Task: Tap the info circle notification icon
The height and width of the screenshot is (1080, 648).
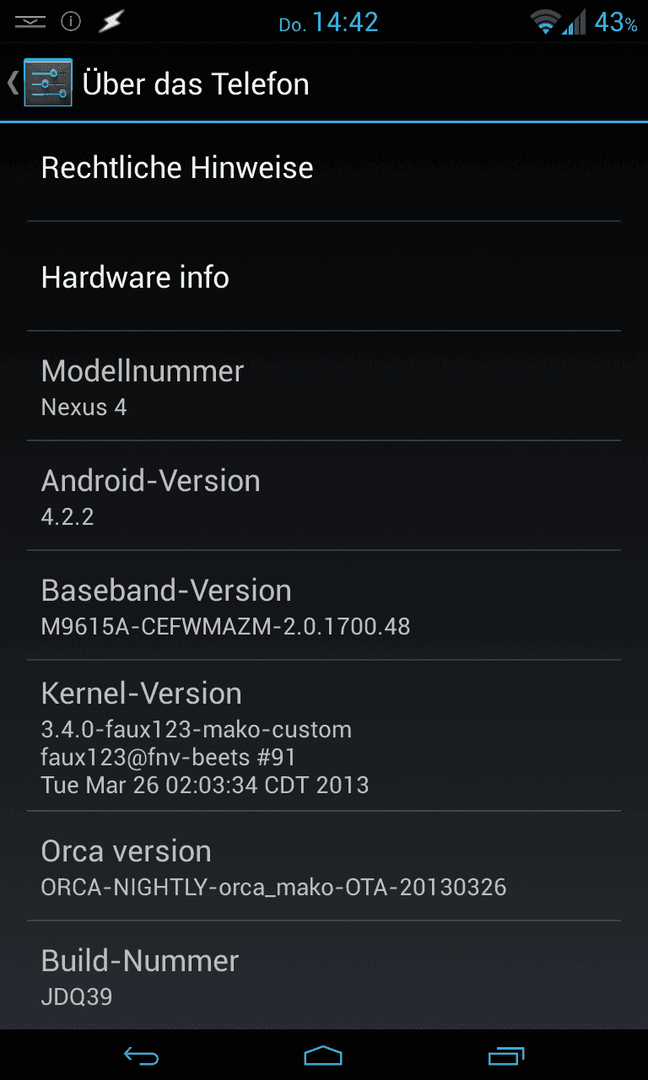Action: click(x=70, y=22)
